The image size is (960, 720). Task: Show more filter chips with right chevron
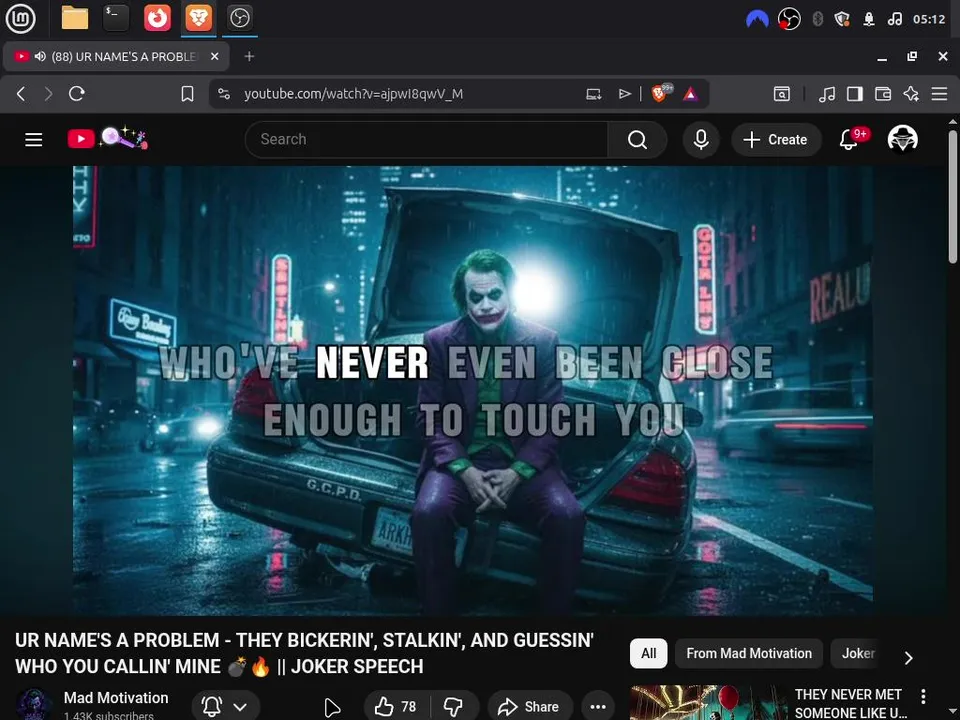click(x=909, y=658)
